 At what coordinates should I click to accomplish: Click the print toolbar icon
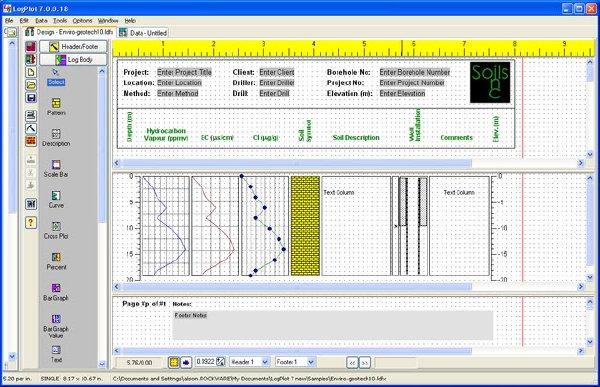(31, 115)
